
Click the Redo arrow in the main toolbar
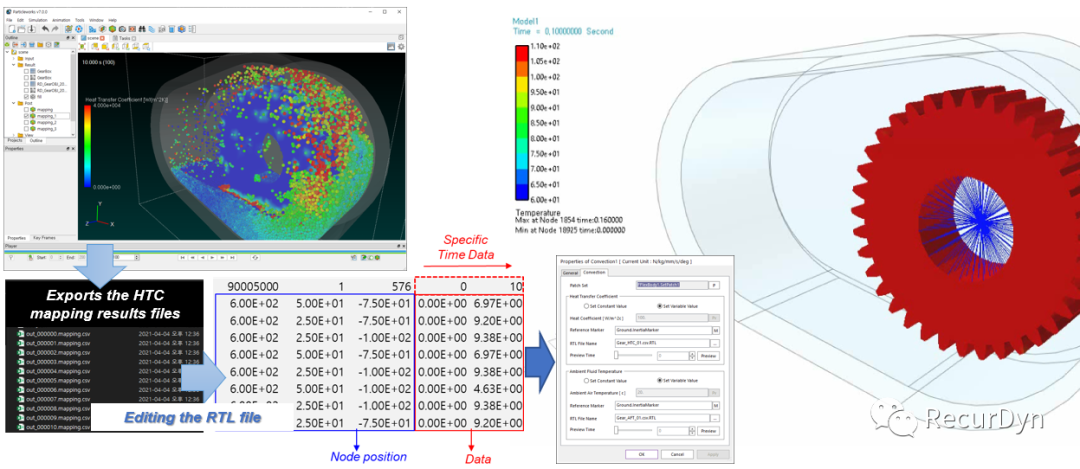coord(54,28)
